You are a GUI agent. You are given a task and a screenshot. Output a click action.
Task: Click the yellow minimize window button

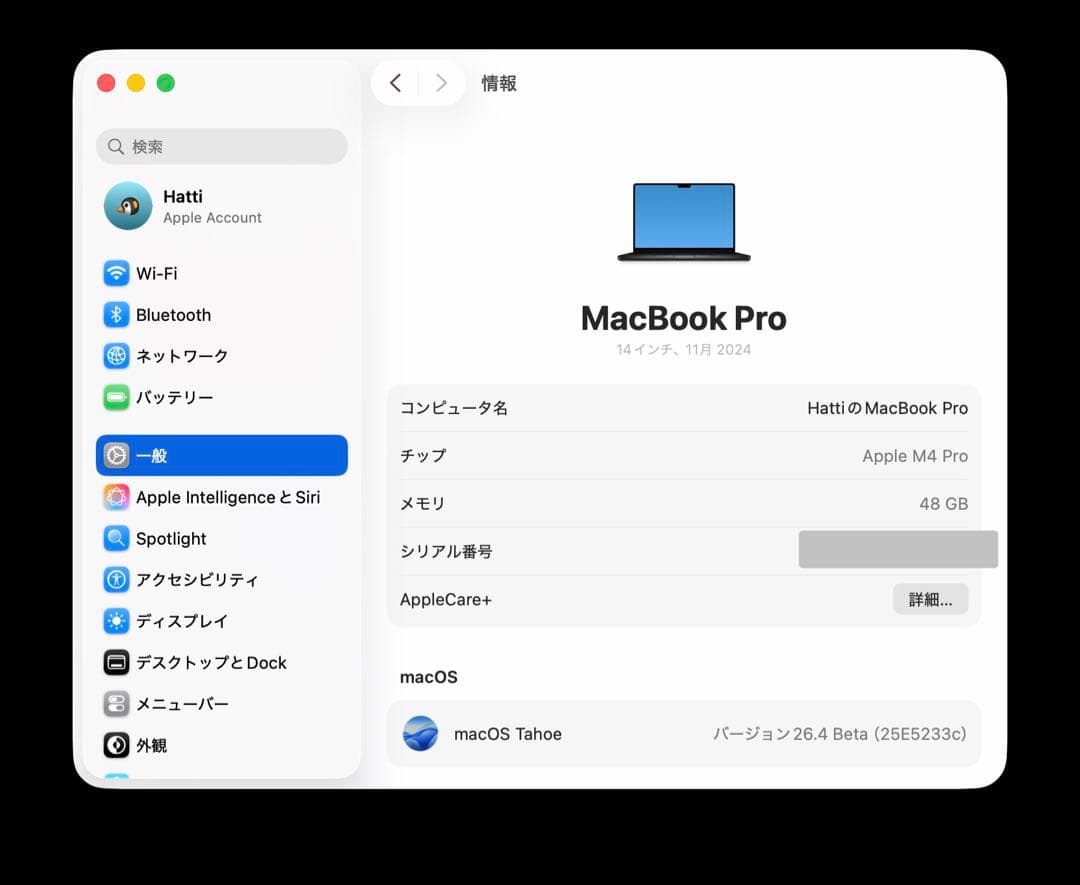point(136,83)
